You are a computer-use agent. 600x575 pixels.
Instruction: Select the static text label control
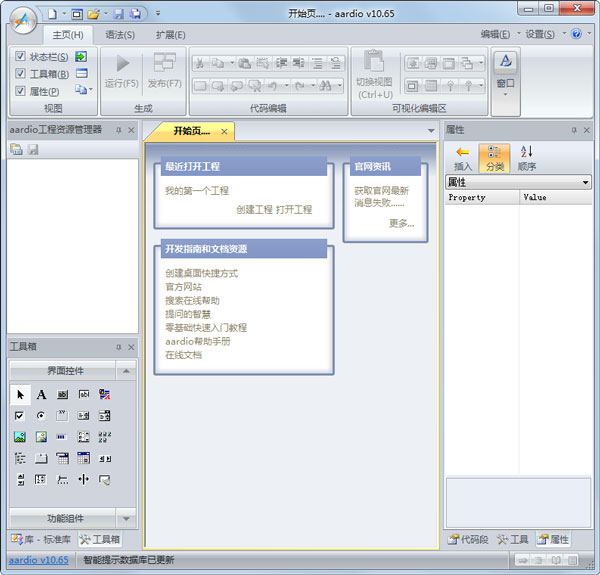pos(41,394)
